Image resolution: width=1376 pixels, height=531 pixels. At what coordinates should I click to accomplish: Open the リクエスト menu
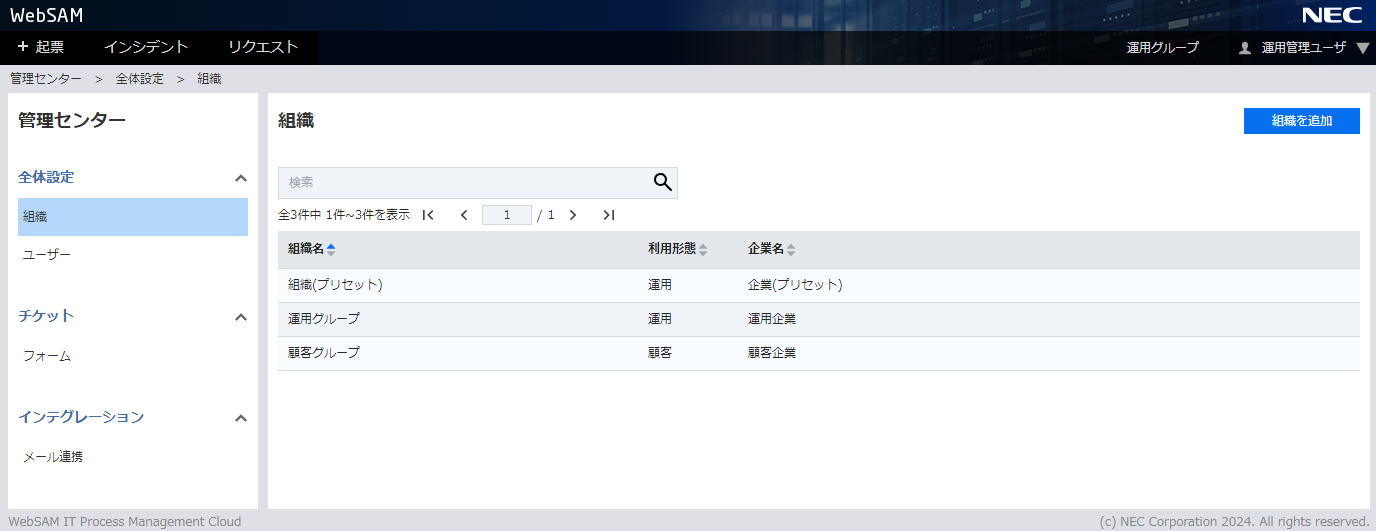pos(263,47)
